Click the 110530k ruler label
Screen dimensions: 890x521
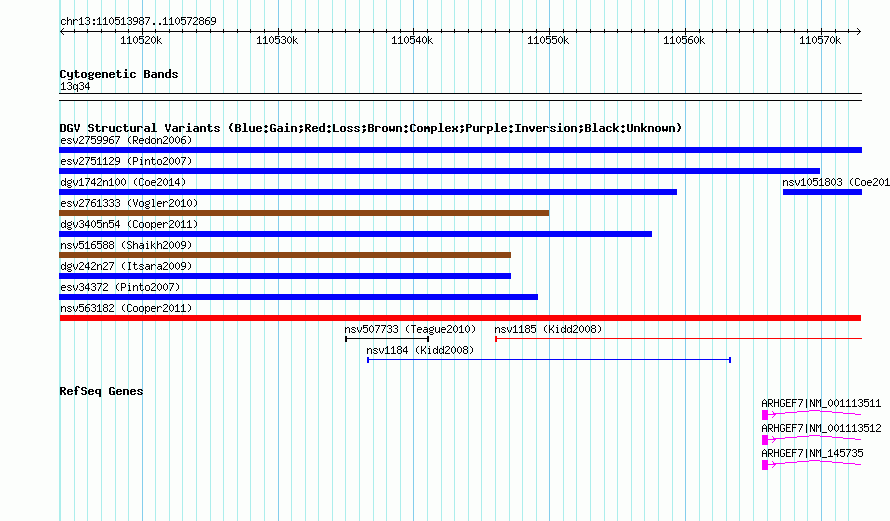click(x=277, y=40)
